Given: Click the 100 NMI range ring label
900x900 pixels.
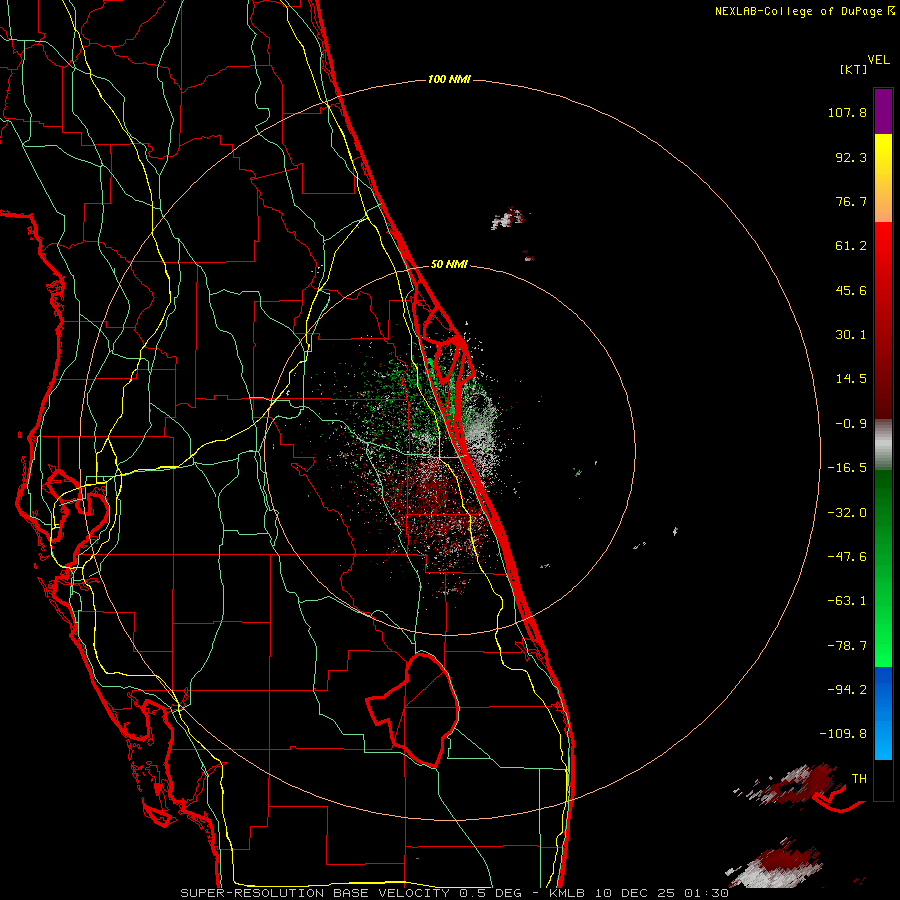Looking at the screenshot, I should (449, 79).
